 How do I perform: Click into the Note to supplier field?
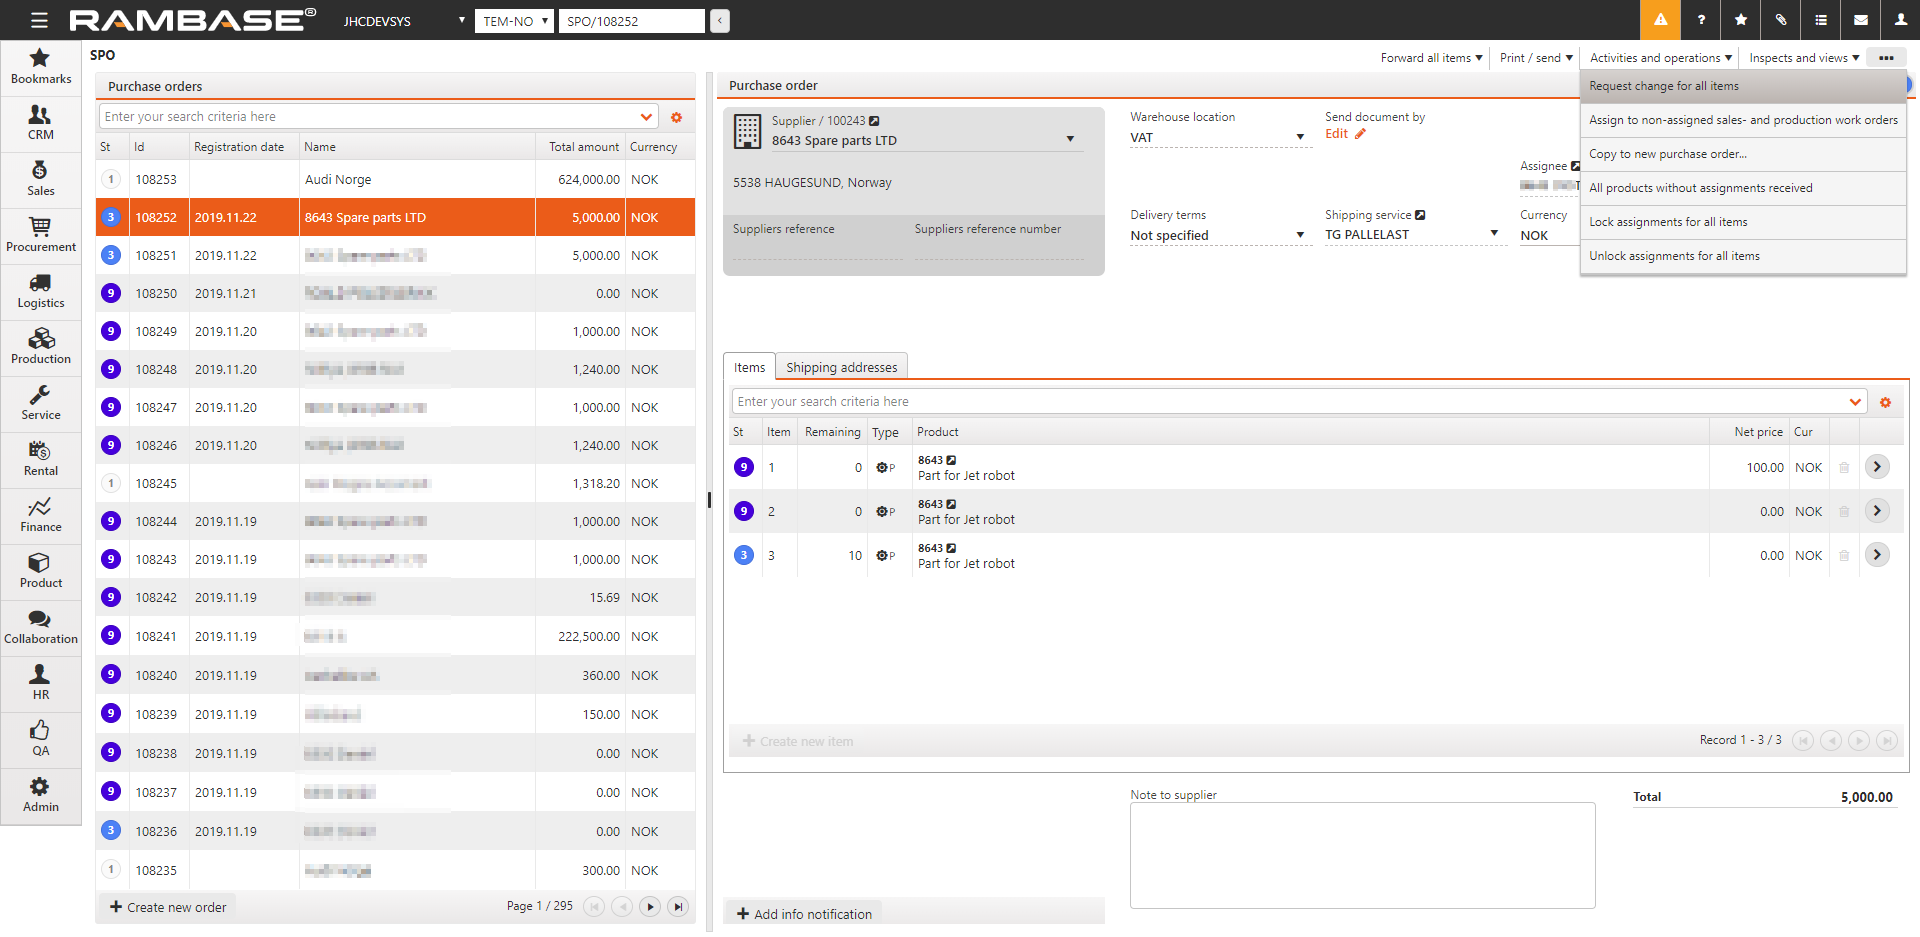[x=1362, y=855]
